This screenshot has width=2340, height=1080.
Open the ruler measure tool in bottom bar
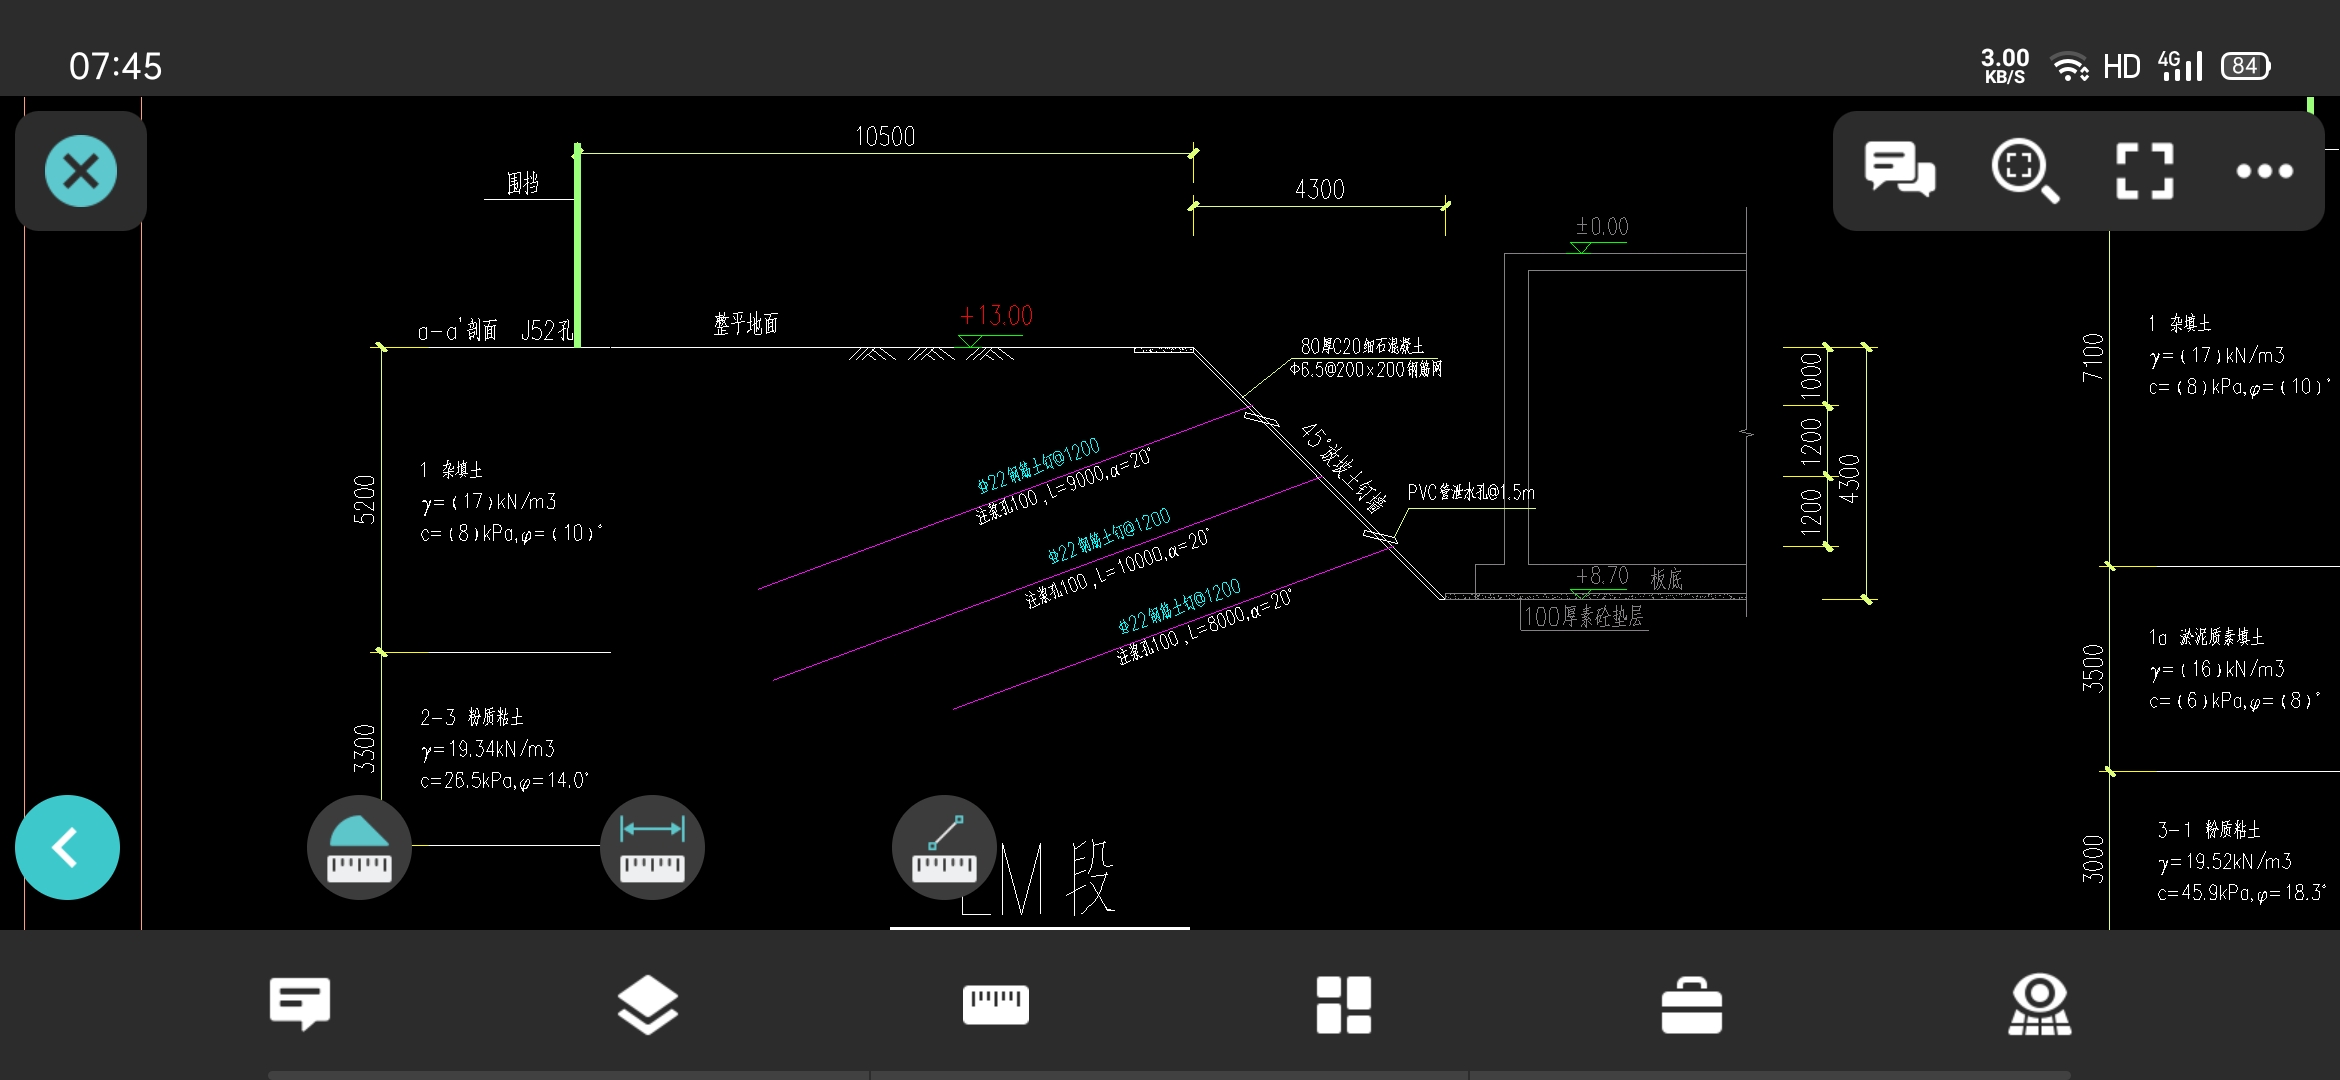coord(995,1004)
